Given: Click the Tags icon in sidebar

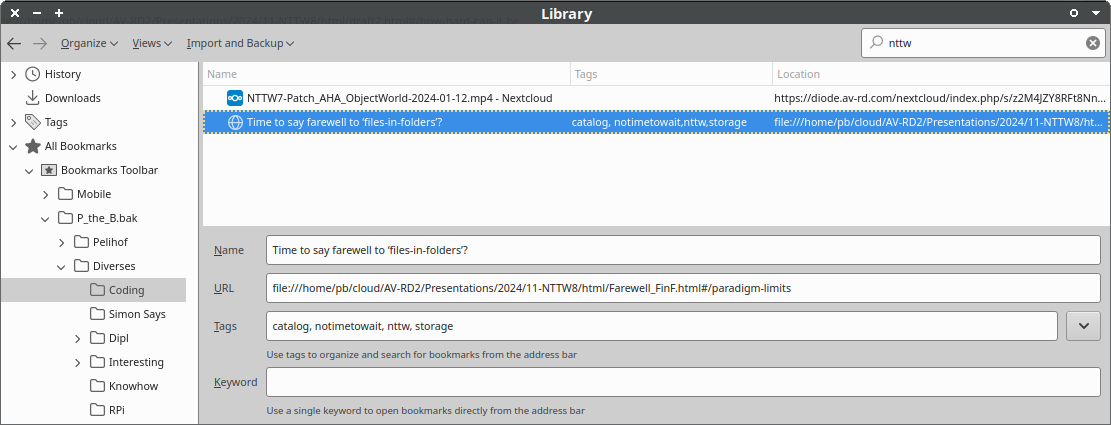Looking at the screenshot, I should (x=33, y=122).
